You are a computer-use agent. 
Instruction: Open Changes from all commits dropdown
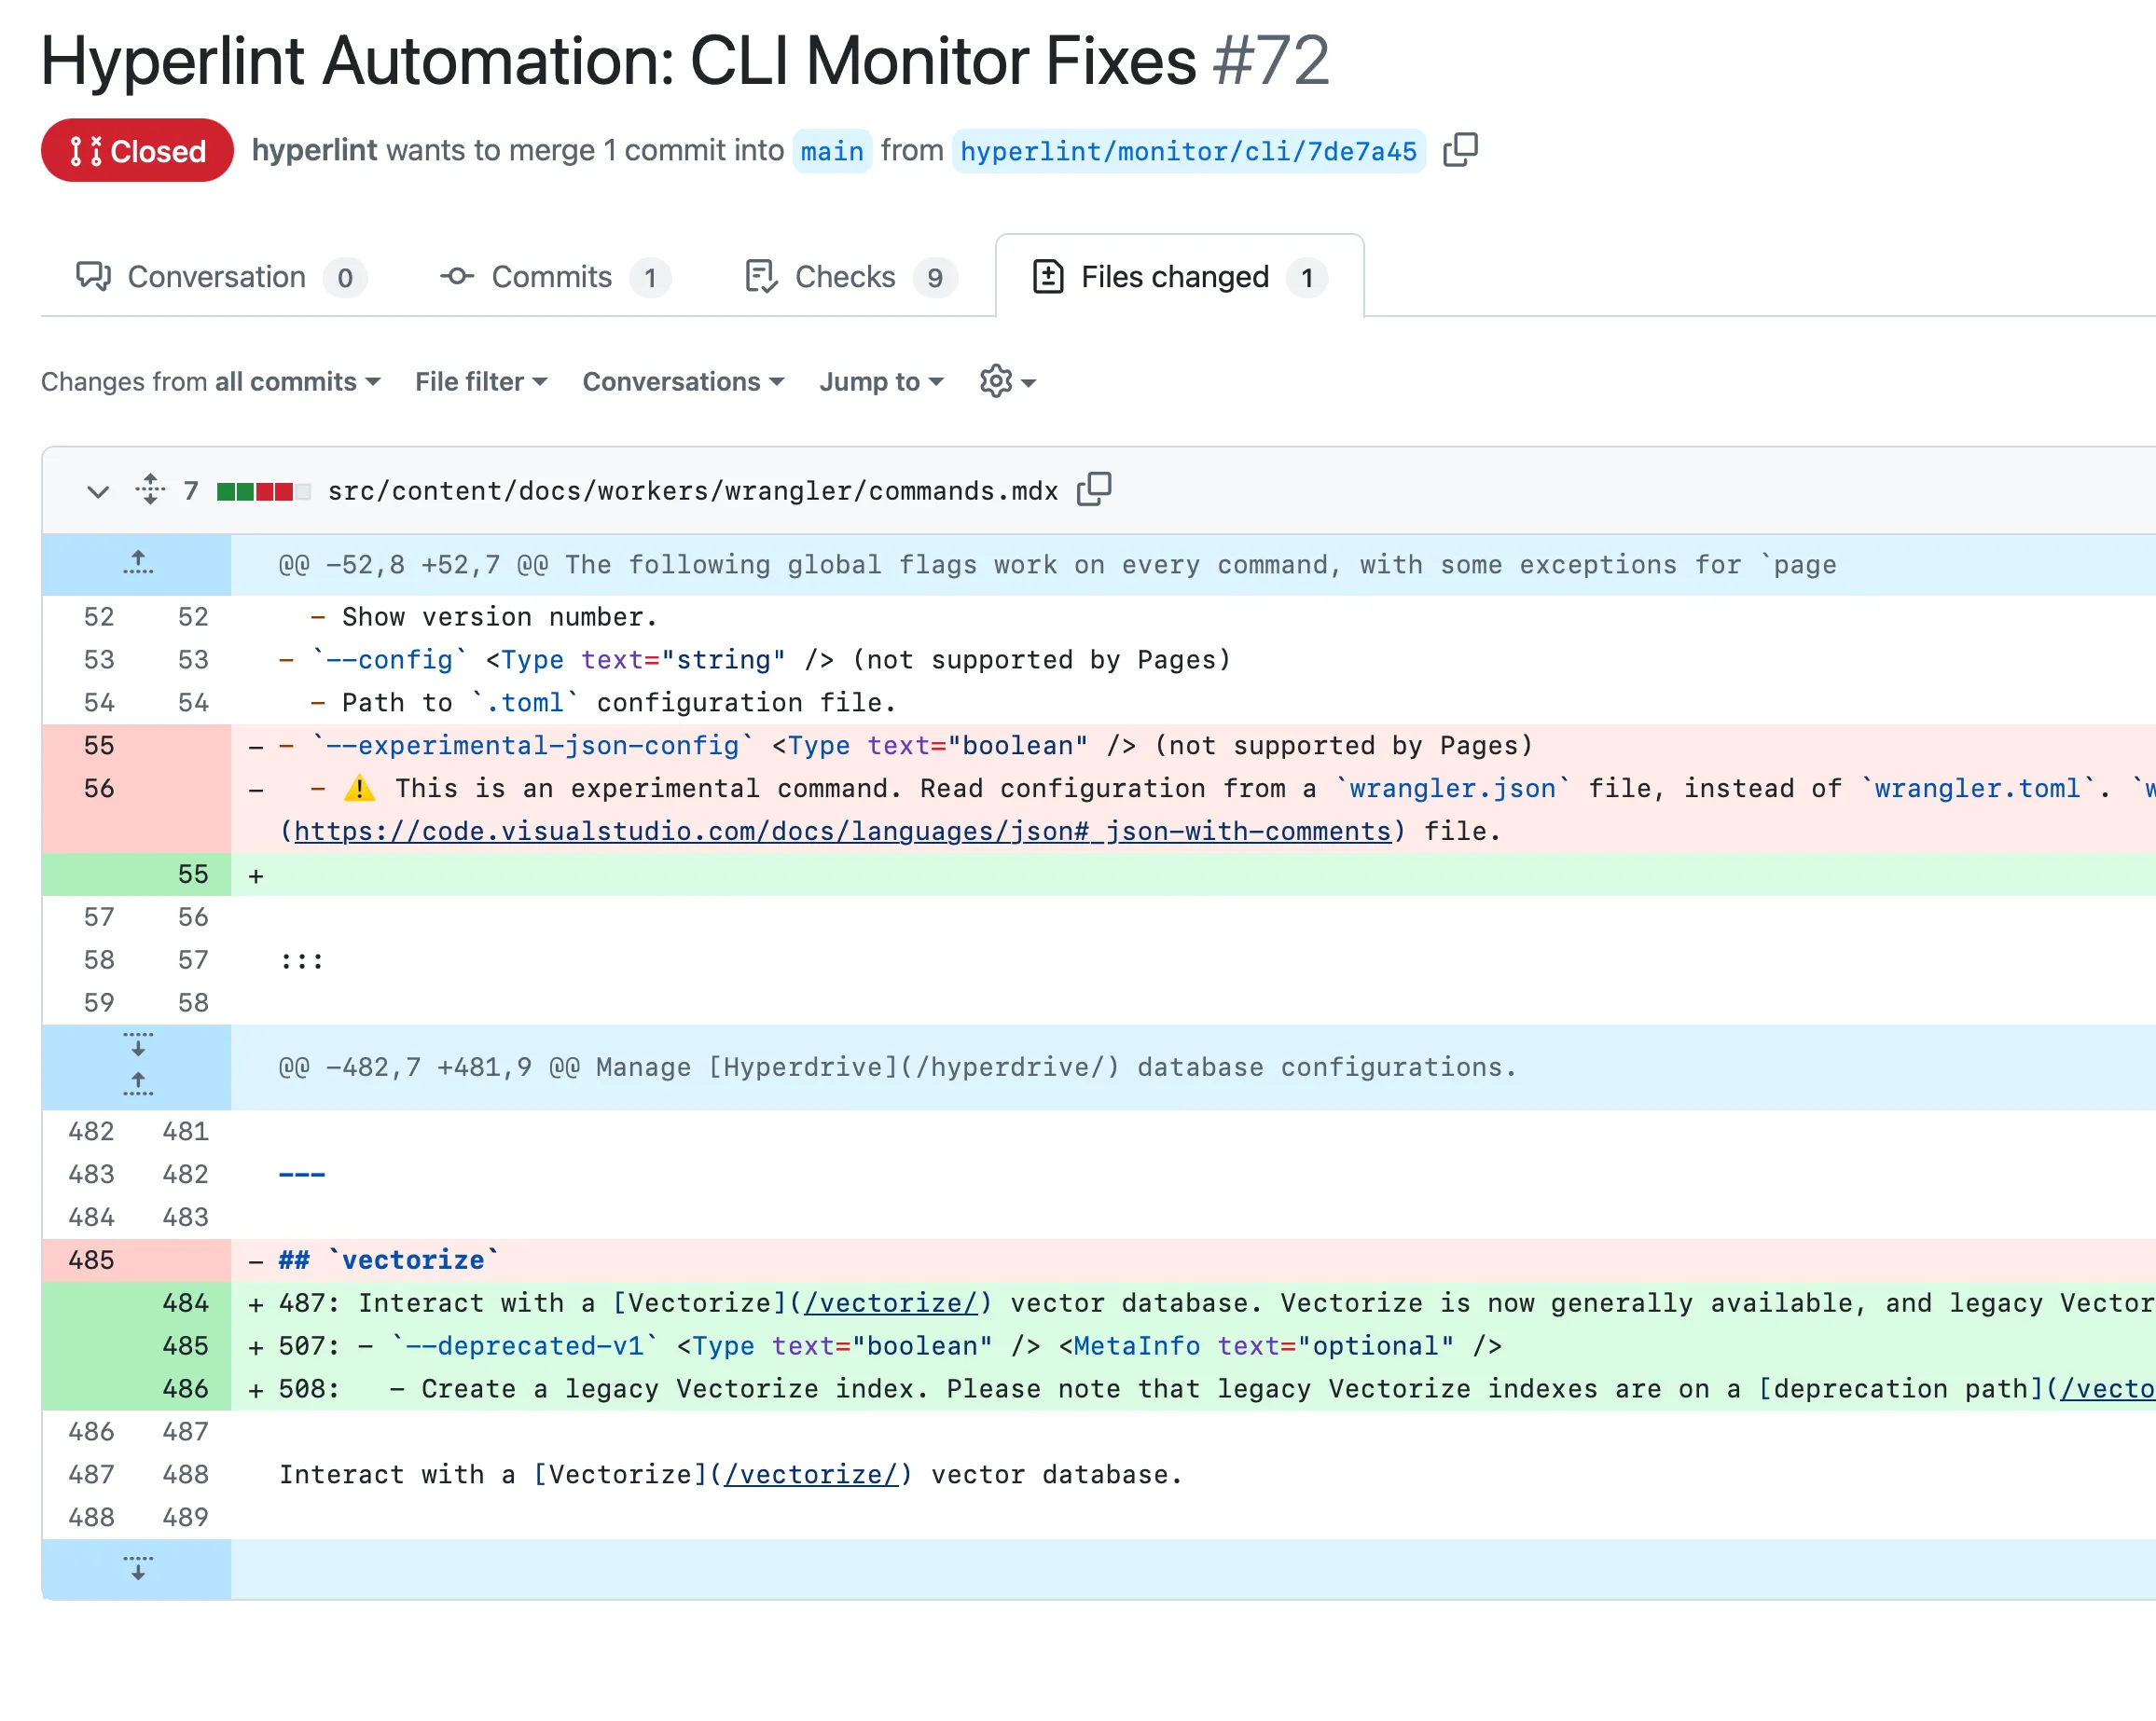coord(211,381)
